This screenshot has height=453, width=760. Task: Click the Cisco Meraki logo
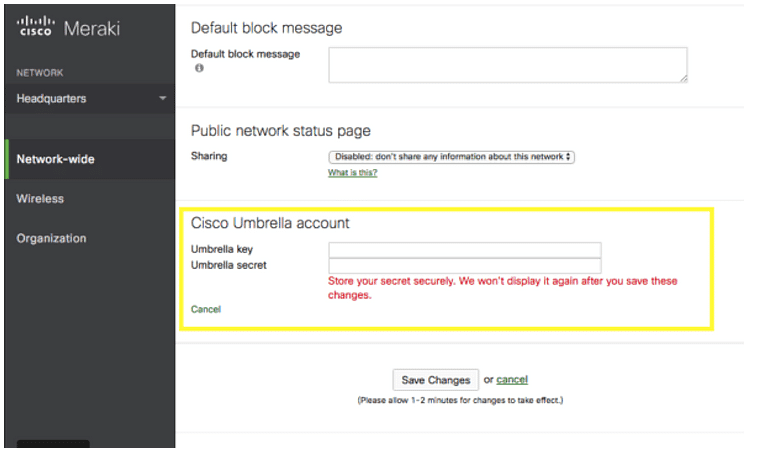click(68, 28)
